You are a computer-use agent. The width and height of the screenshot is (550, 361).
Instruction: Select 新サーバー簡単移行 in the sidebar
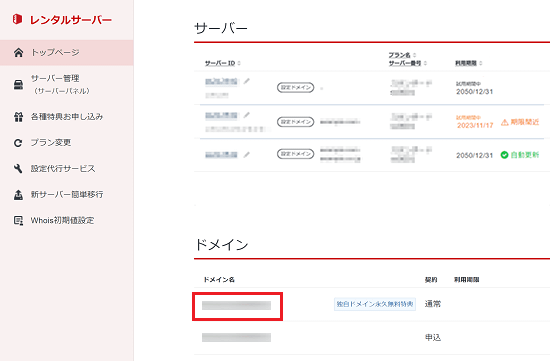67,194
